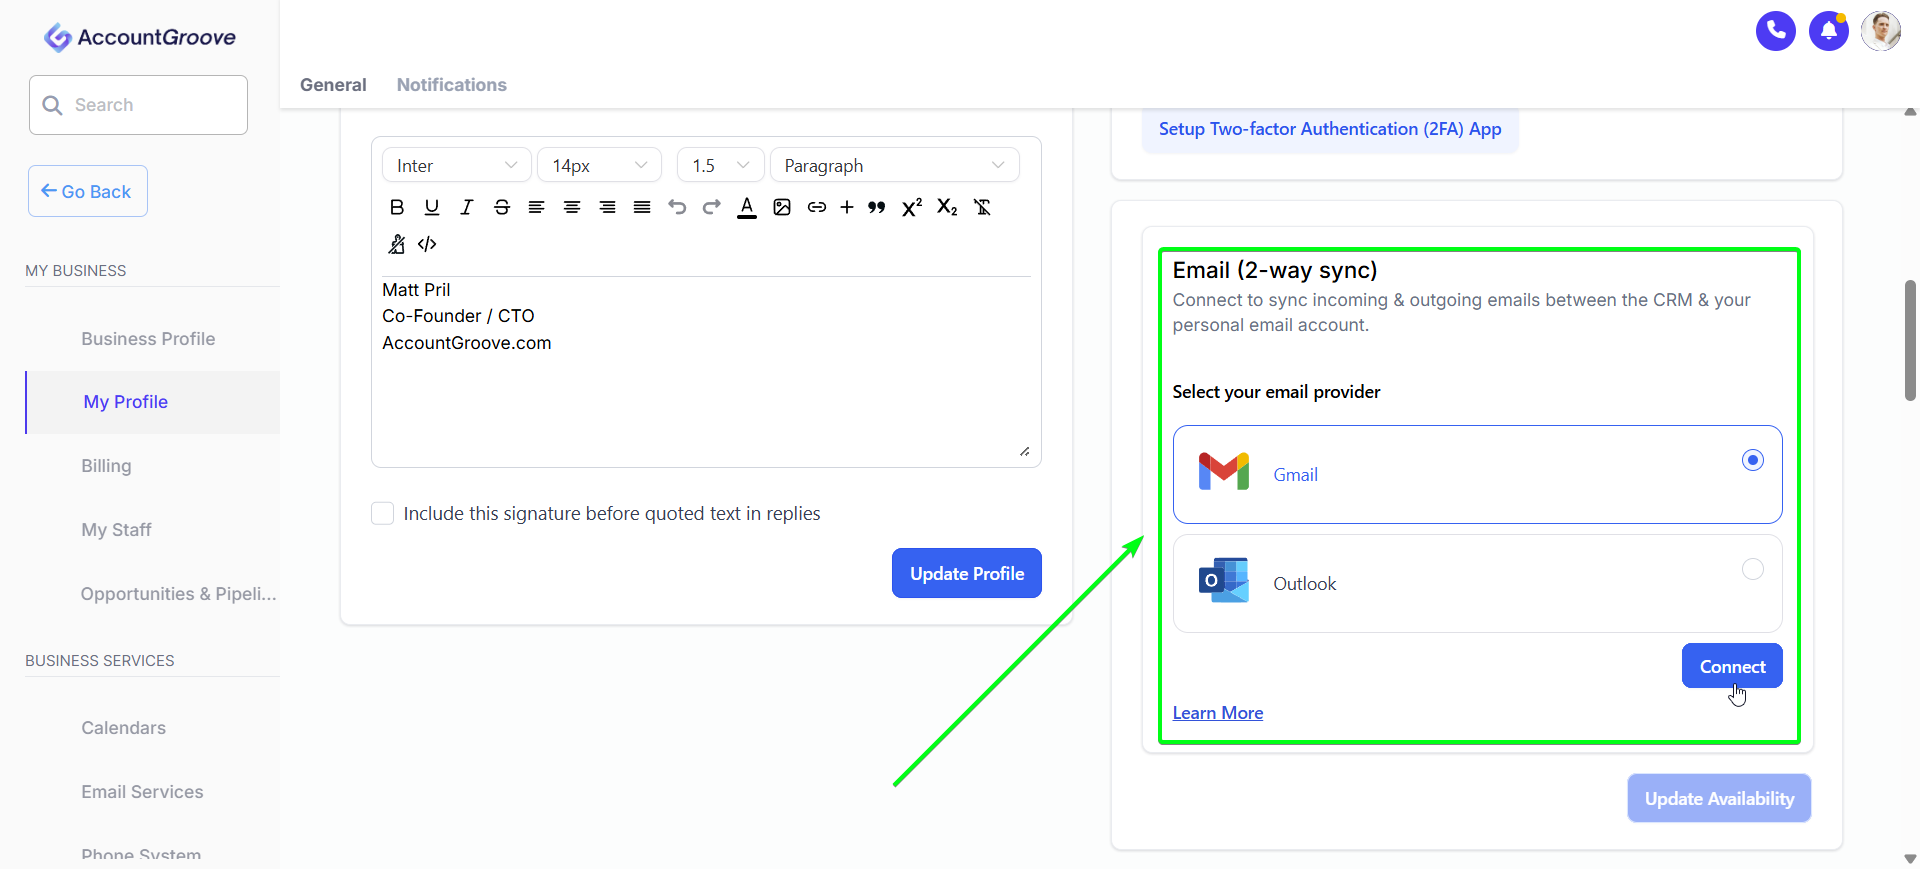Click the Outlook logo icon
1920x869 pixels.
1224,580
